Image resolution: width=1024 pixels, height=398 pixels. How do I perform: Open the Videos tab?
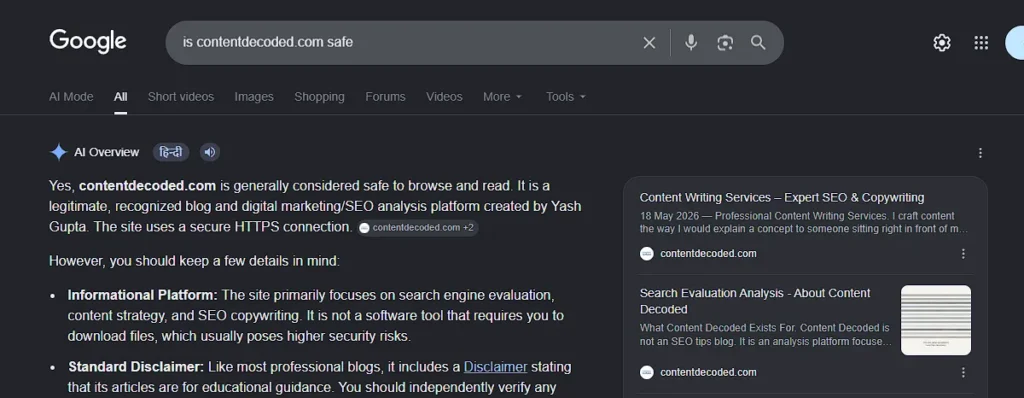[444, 97]
